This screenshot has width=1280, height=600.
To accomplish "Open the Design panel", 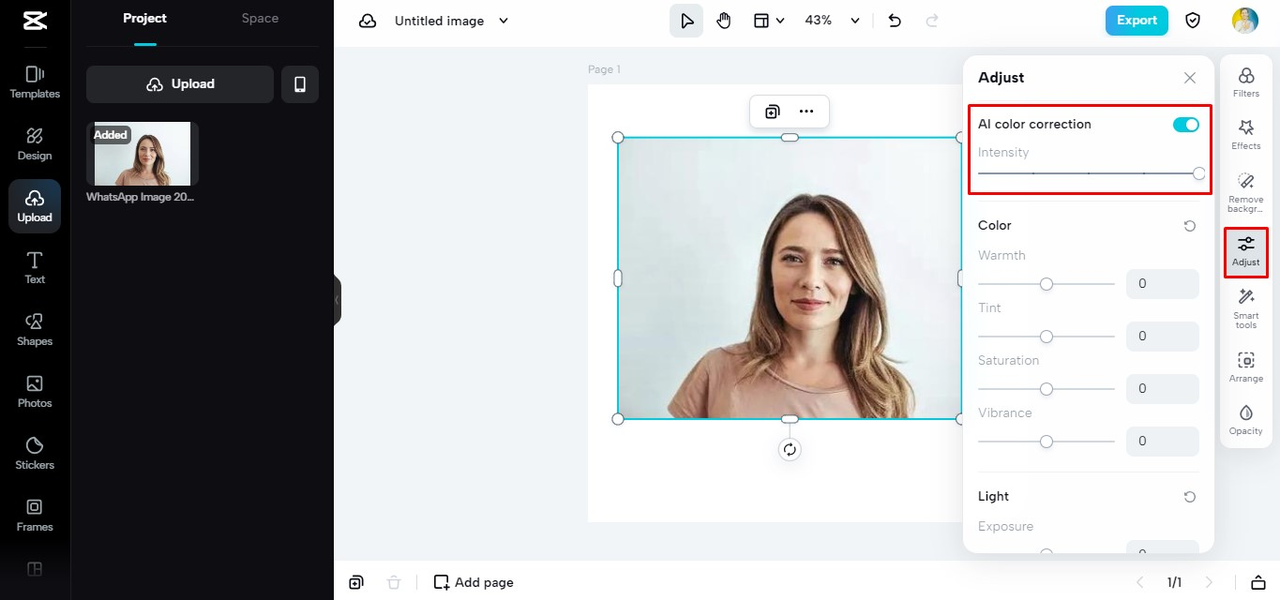I will [x=35, y=144].
